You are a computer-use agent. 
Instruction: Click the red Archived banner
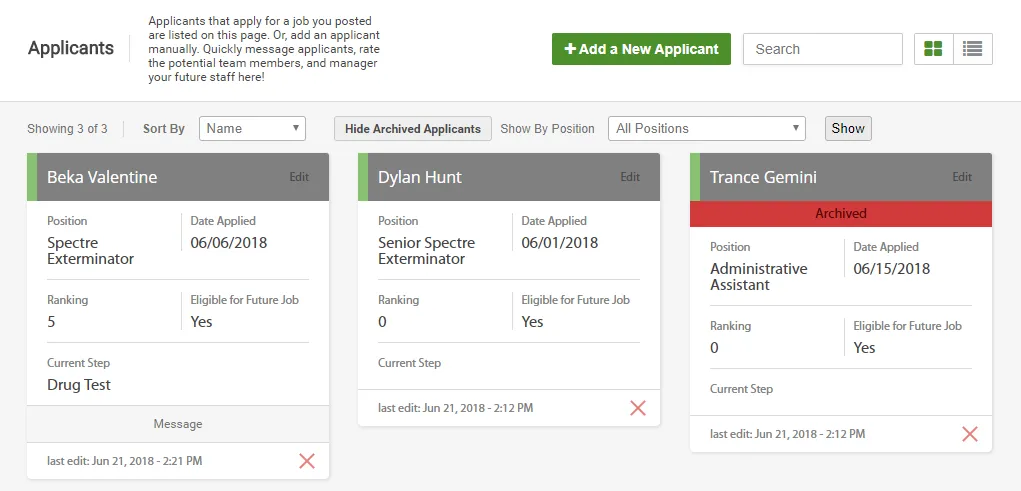pos(841,214)
